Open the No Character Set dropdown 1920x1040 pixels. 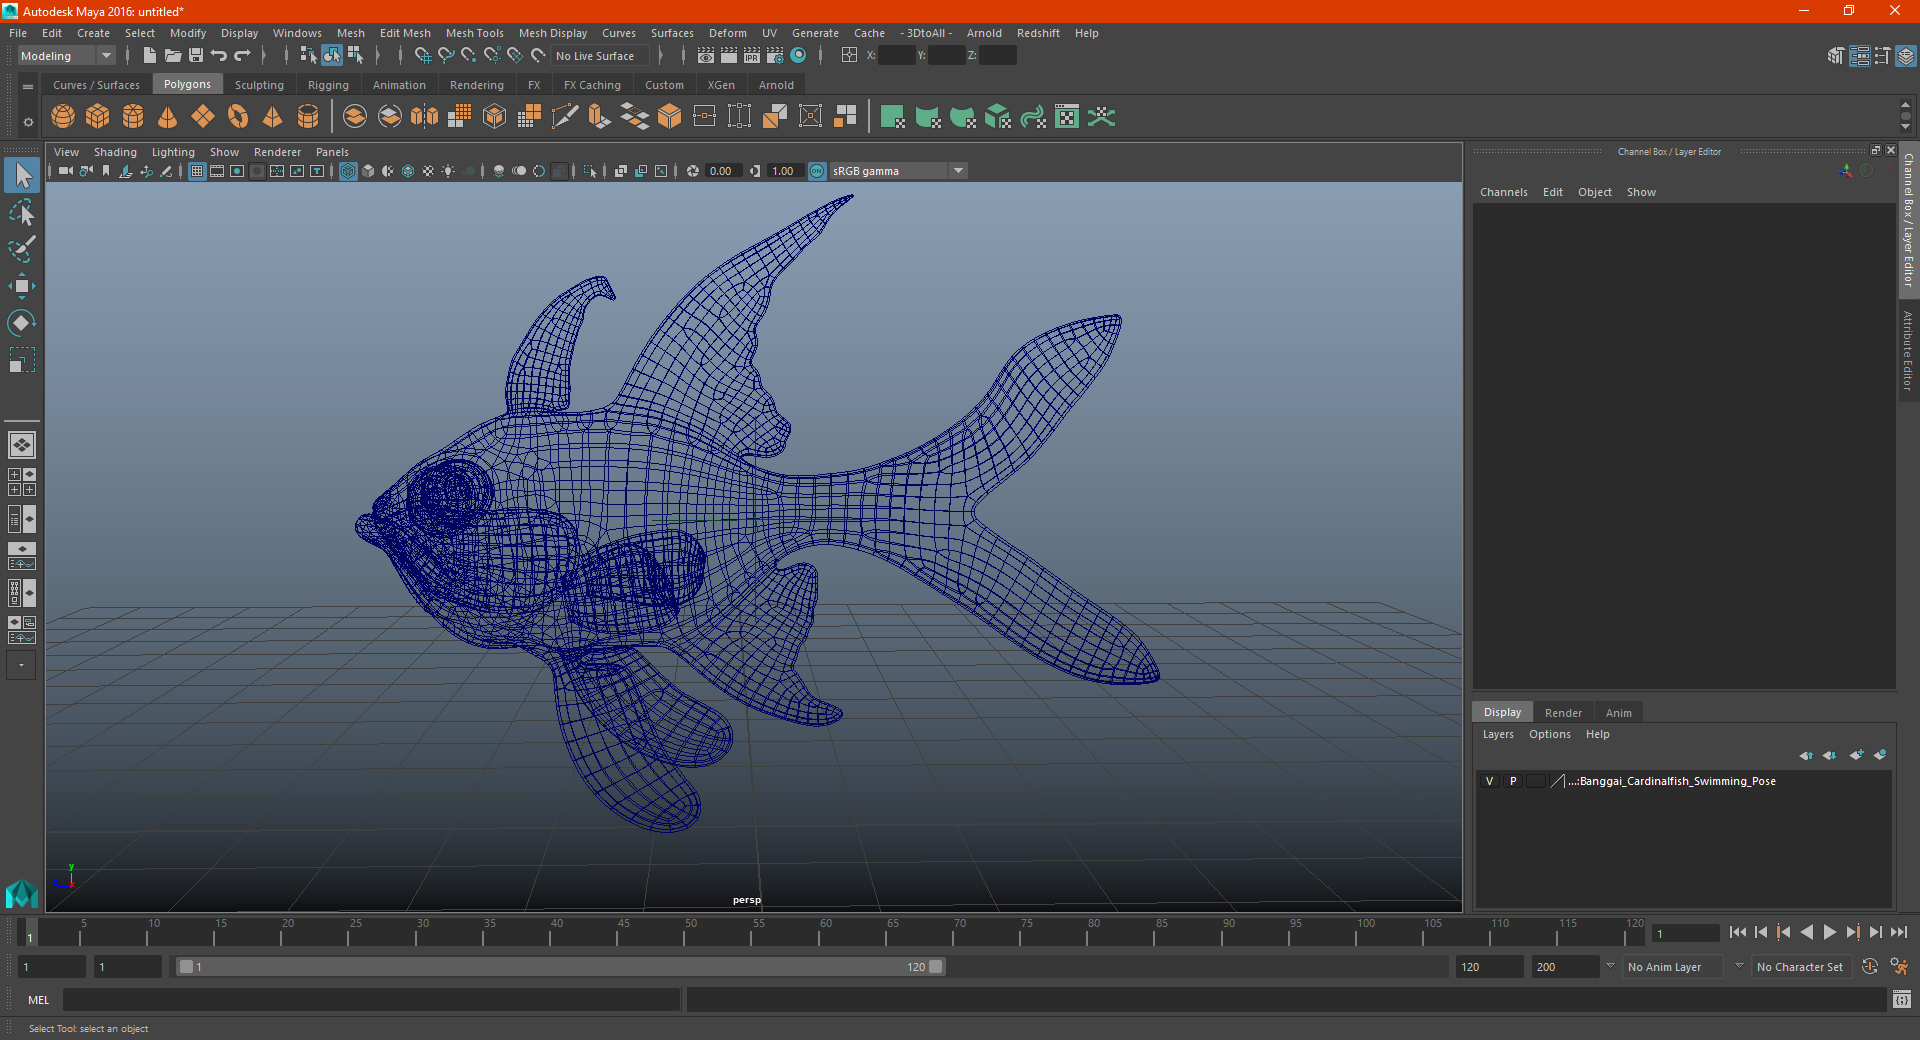pyautogui.click(x=1802, y=967)
